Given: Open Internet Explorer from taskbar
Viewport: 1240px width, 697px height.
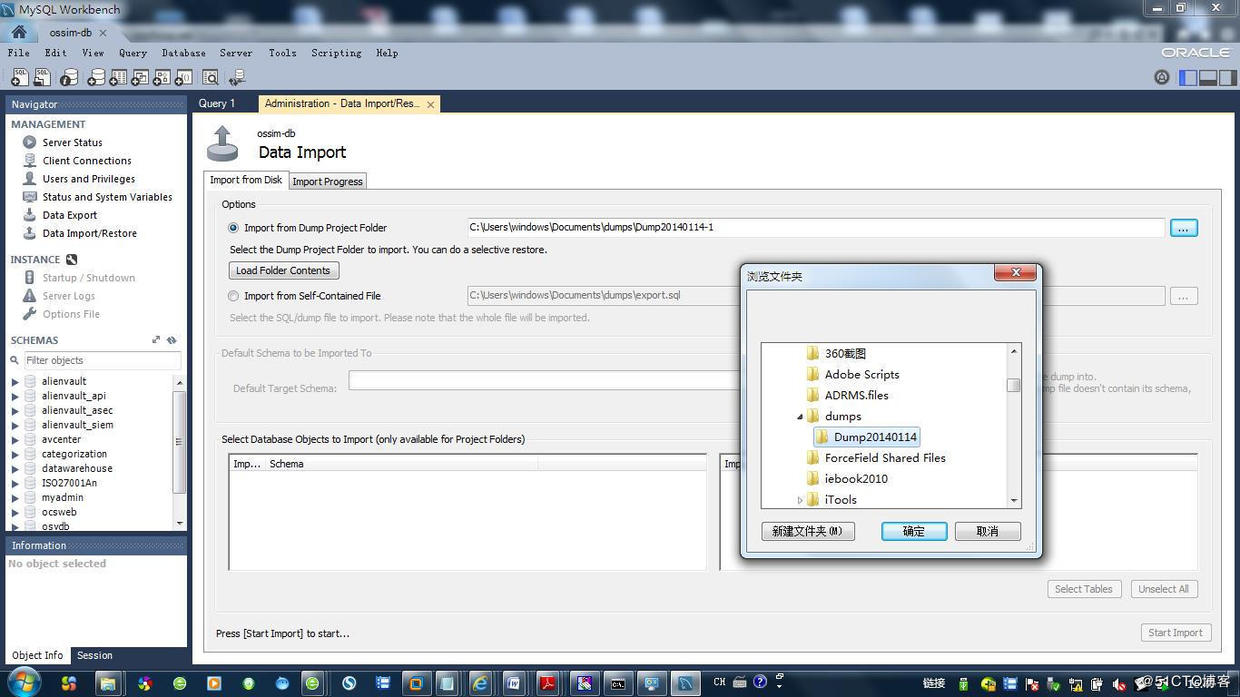Looking at the screenshot, I should pyautogui.click(x=481, y=684).
